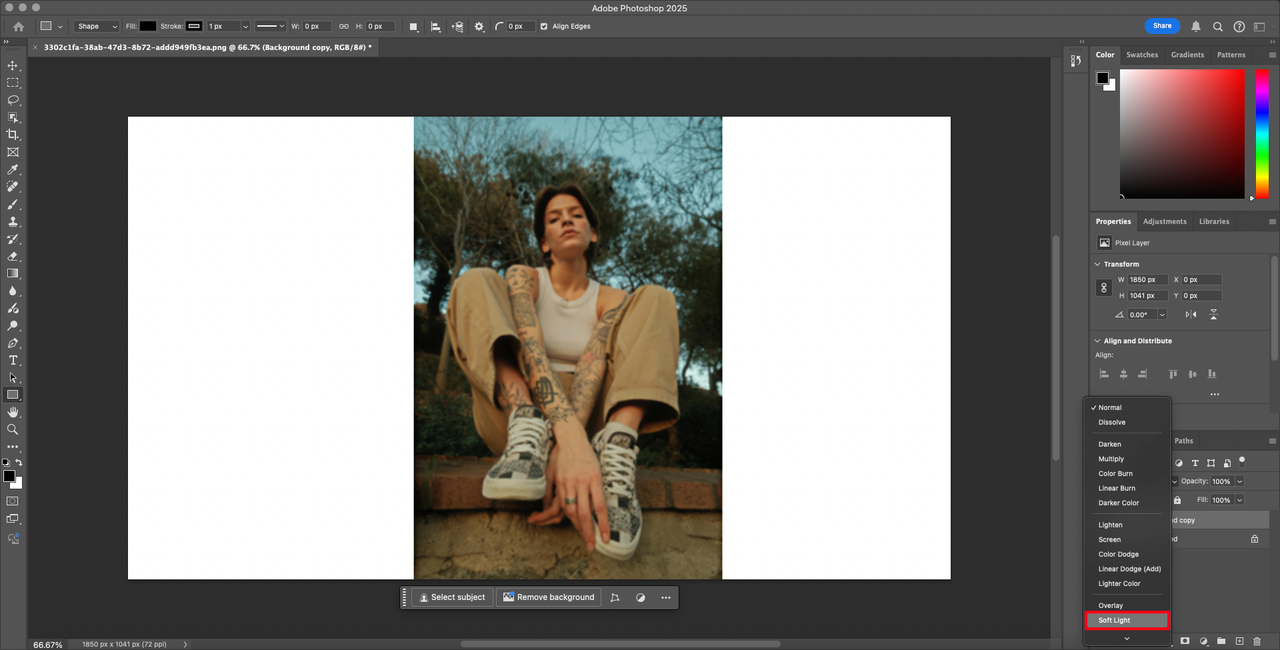Open the Shape tool mode dropdown
The image size is (1280, 650).
point(97,26)
